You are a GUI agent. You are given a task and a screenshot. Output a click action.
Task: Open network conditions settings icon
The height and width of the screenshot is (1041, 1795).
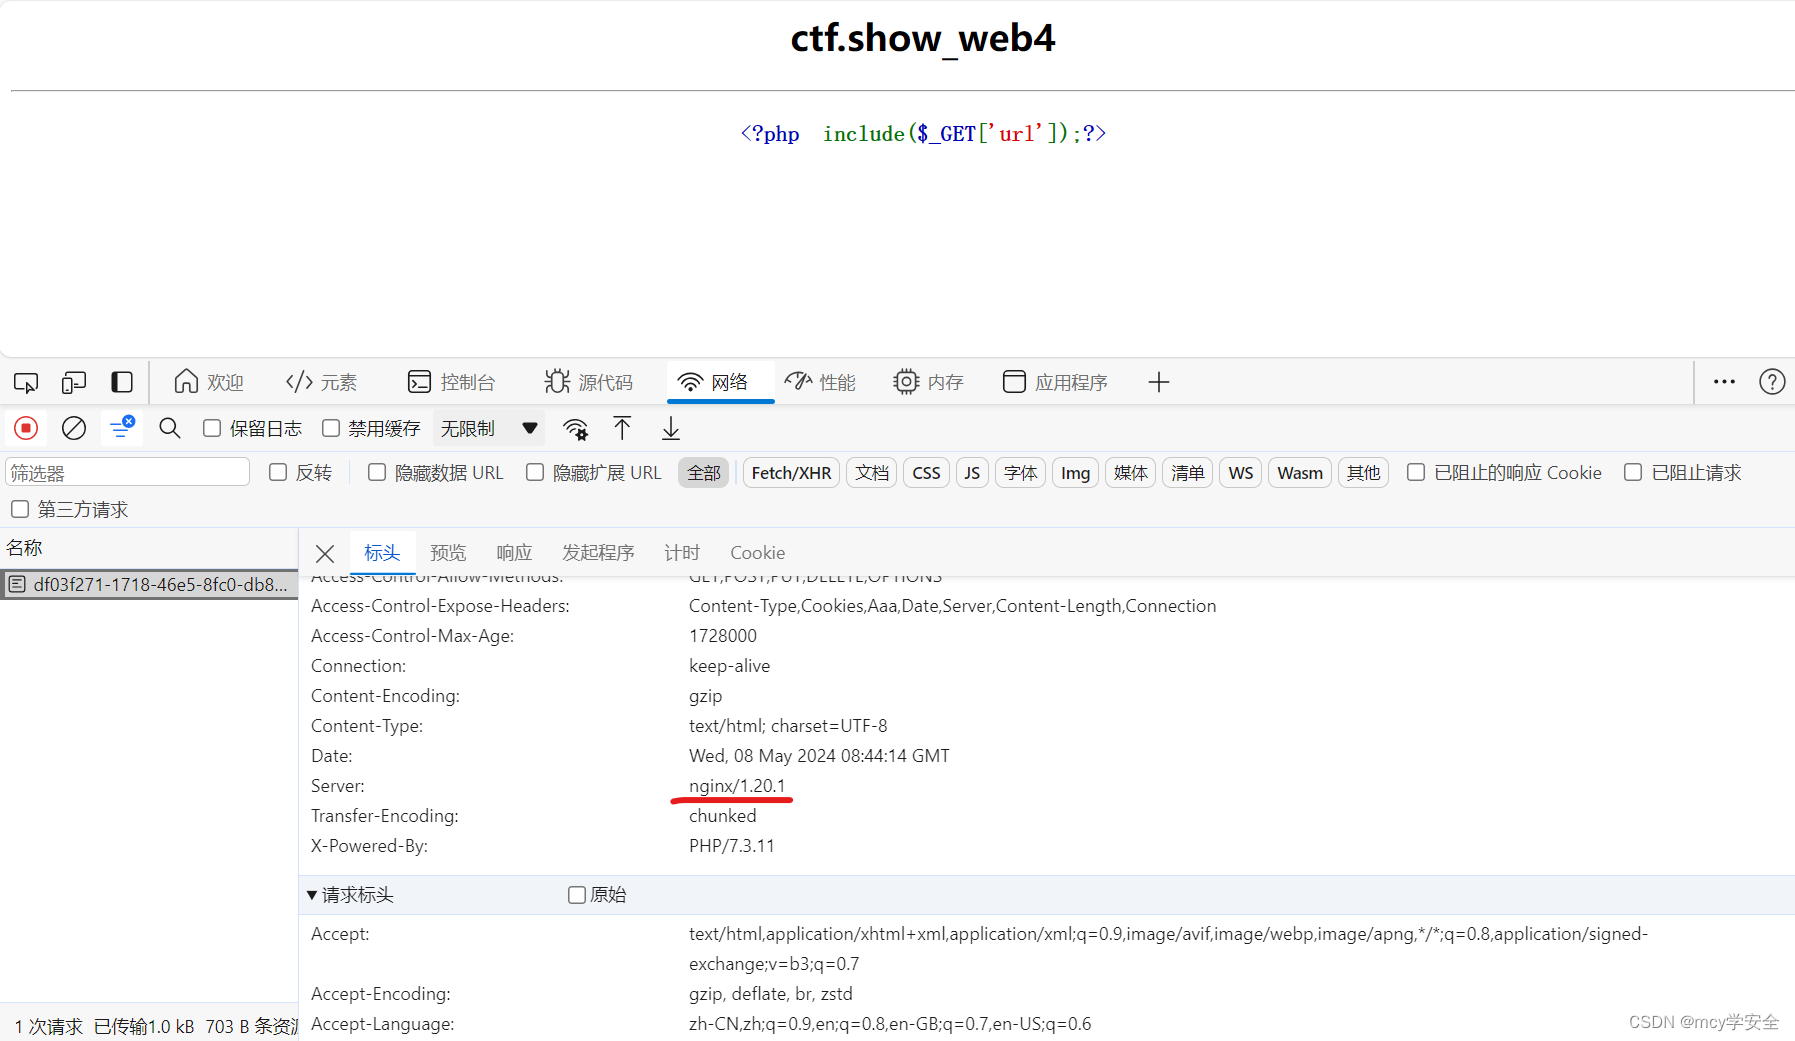[576, 428]
